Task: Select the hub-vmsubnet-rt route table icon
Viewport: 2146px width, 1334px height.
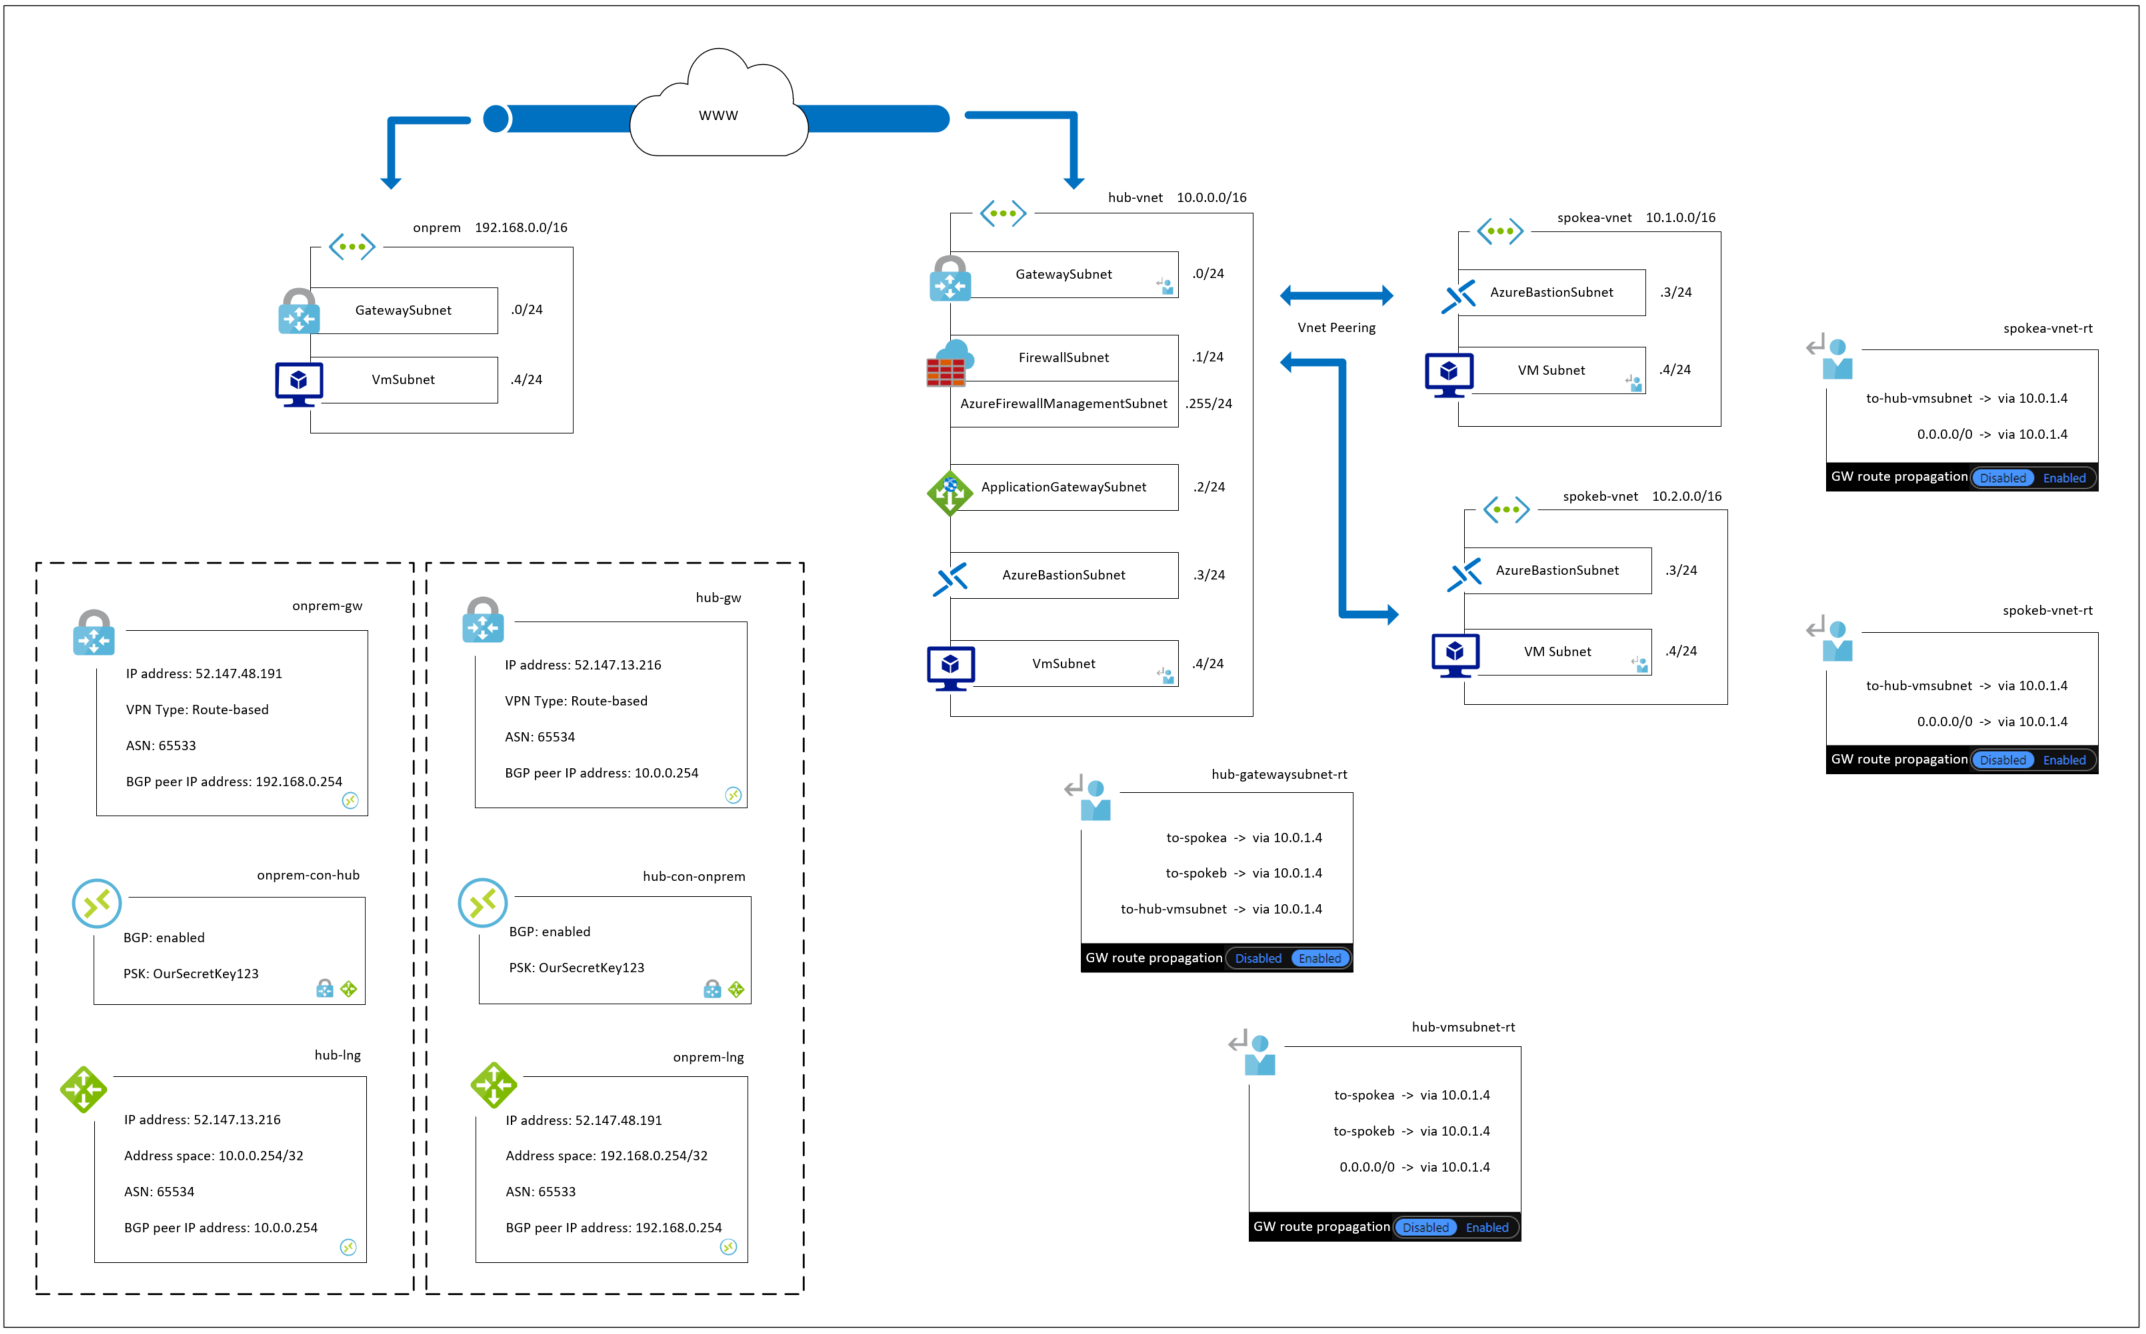Action: coord(1252,1053)
